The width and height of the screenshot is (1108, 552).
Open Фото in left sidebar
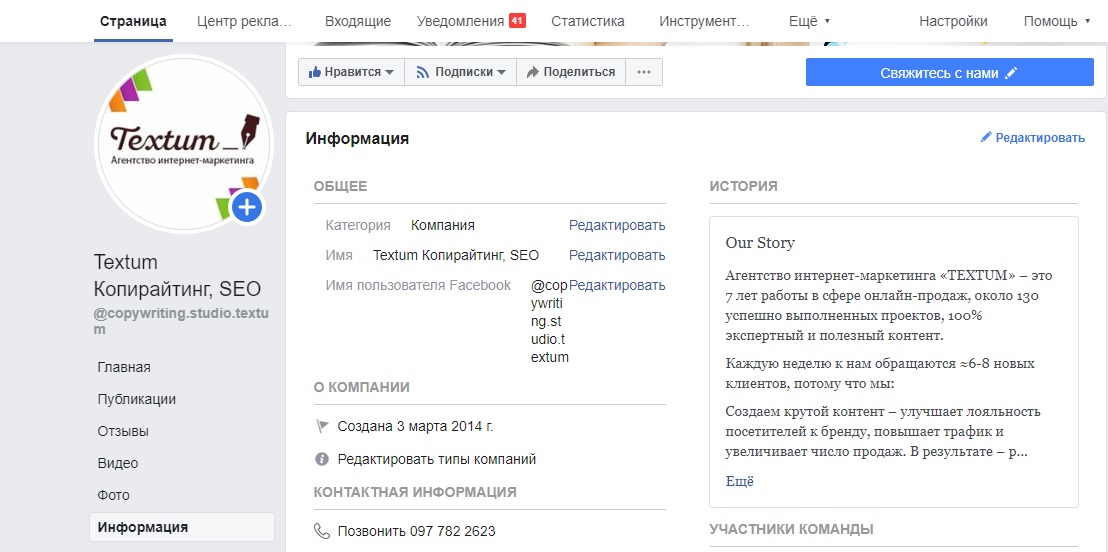point(114,495)
